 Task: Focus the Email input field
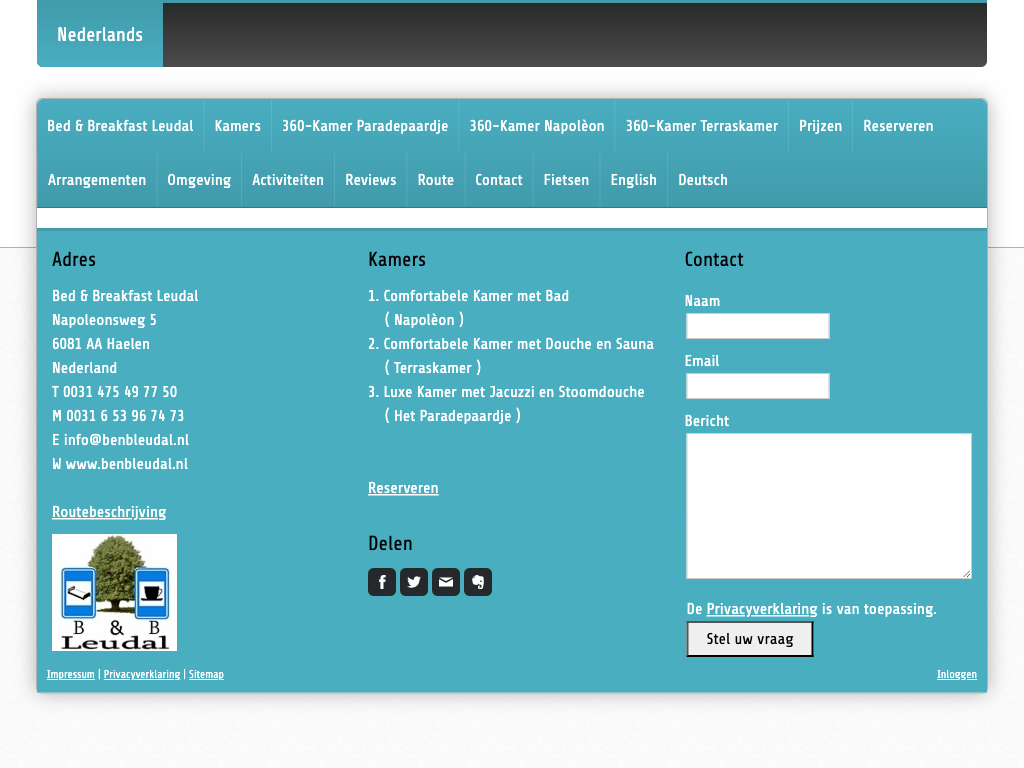coord(757,386)
